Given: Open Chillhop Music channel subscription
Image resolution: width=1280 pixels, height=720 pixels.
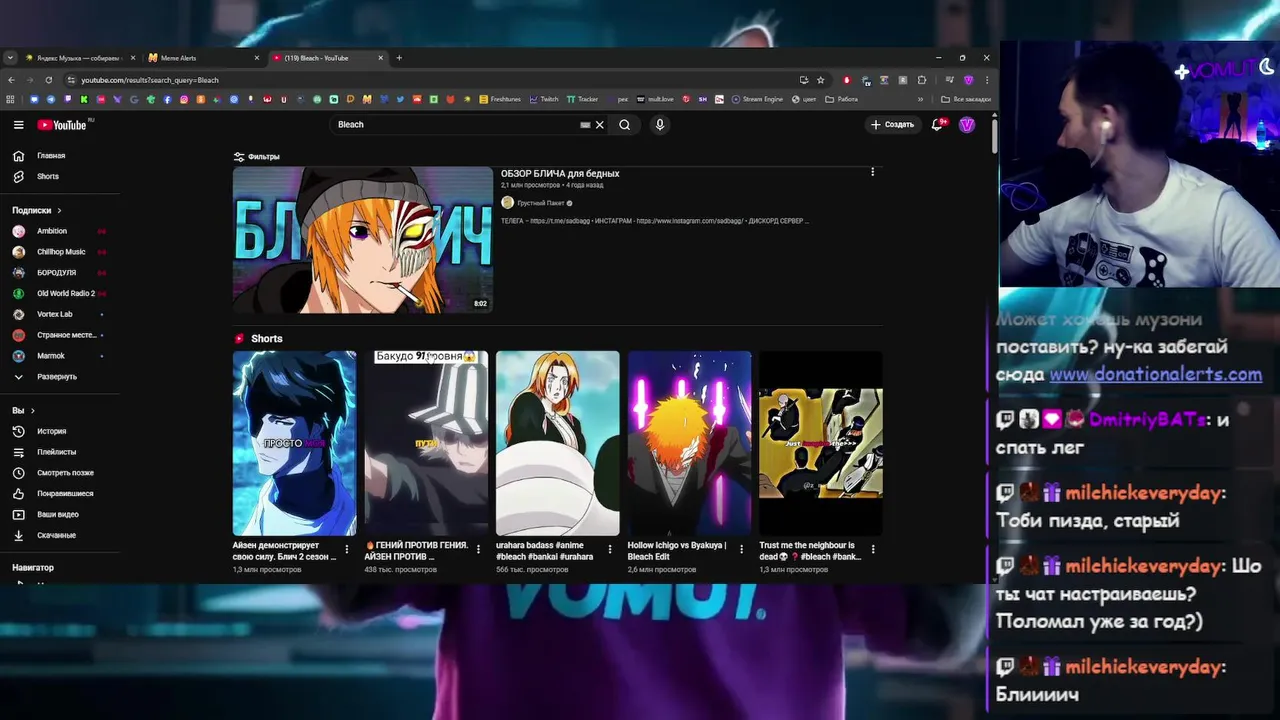Looking at the screenshot, I should pyautogui.click(x=60, y=252).
